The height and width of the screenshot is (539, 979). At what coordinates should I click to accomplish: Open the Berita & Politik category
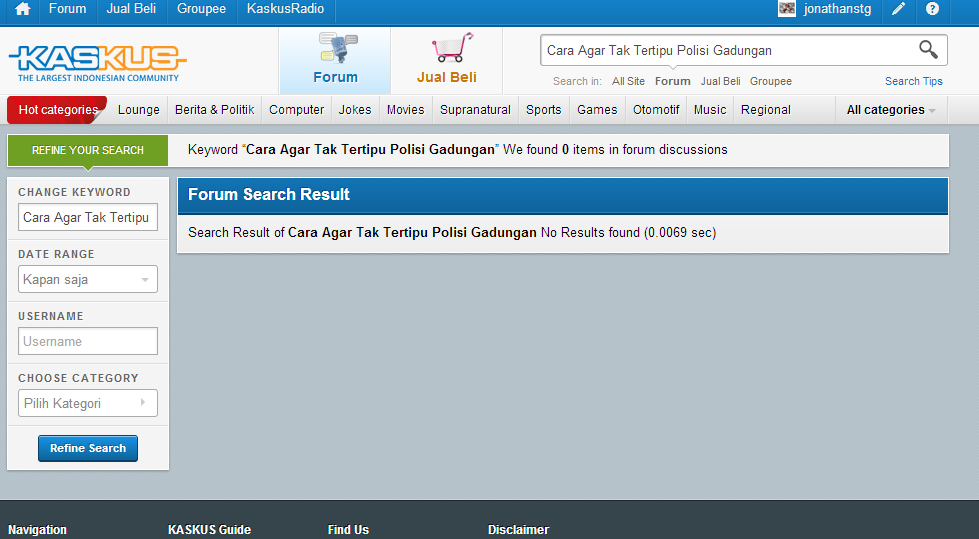point(215,110)
